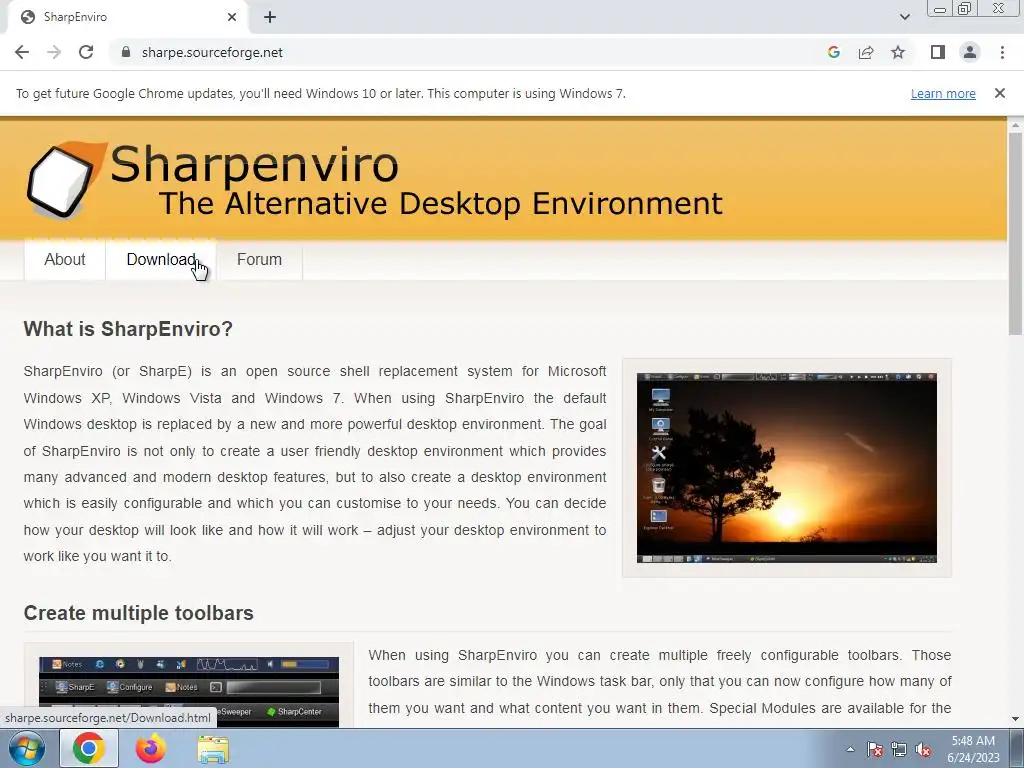The height and width of the screenshot is (768, 1024).
Task: Select the SharpEnviro browser tab
Action: (x=127, y=17)
